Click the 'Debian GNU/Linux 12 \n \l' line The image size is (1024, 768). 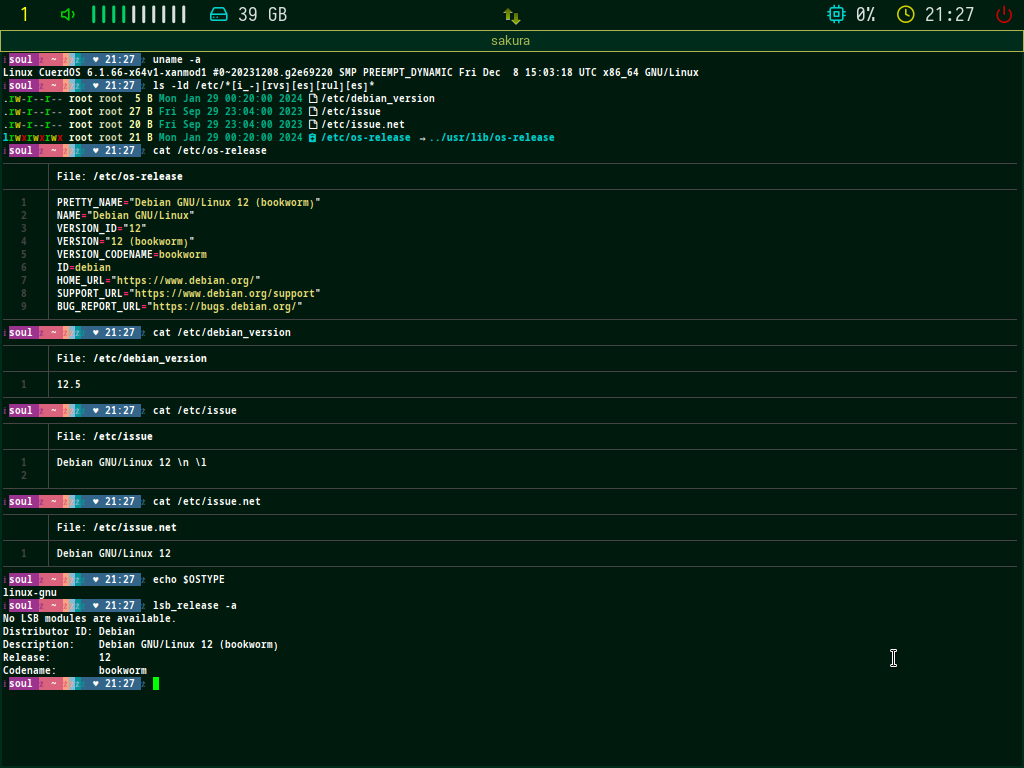pos(131,462)
